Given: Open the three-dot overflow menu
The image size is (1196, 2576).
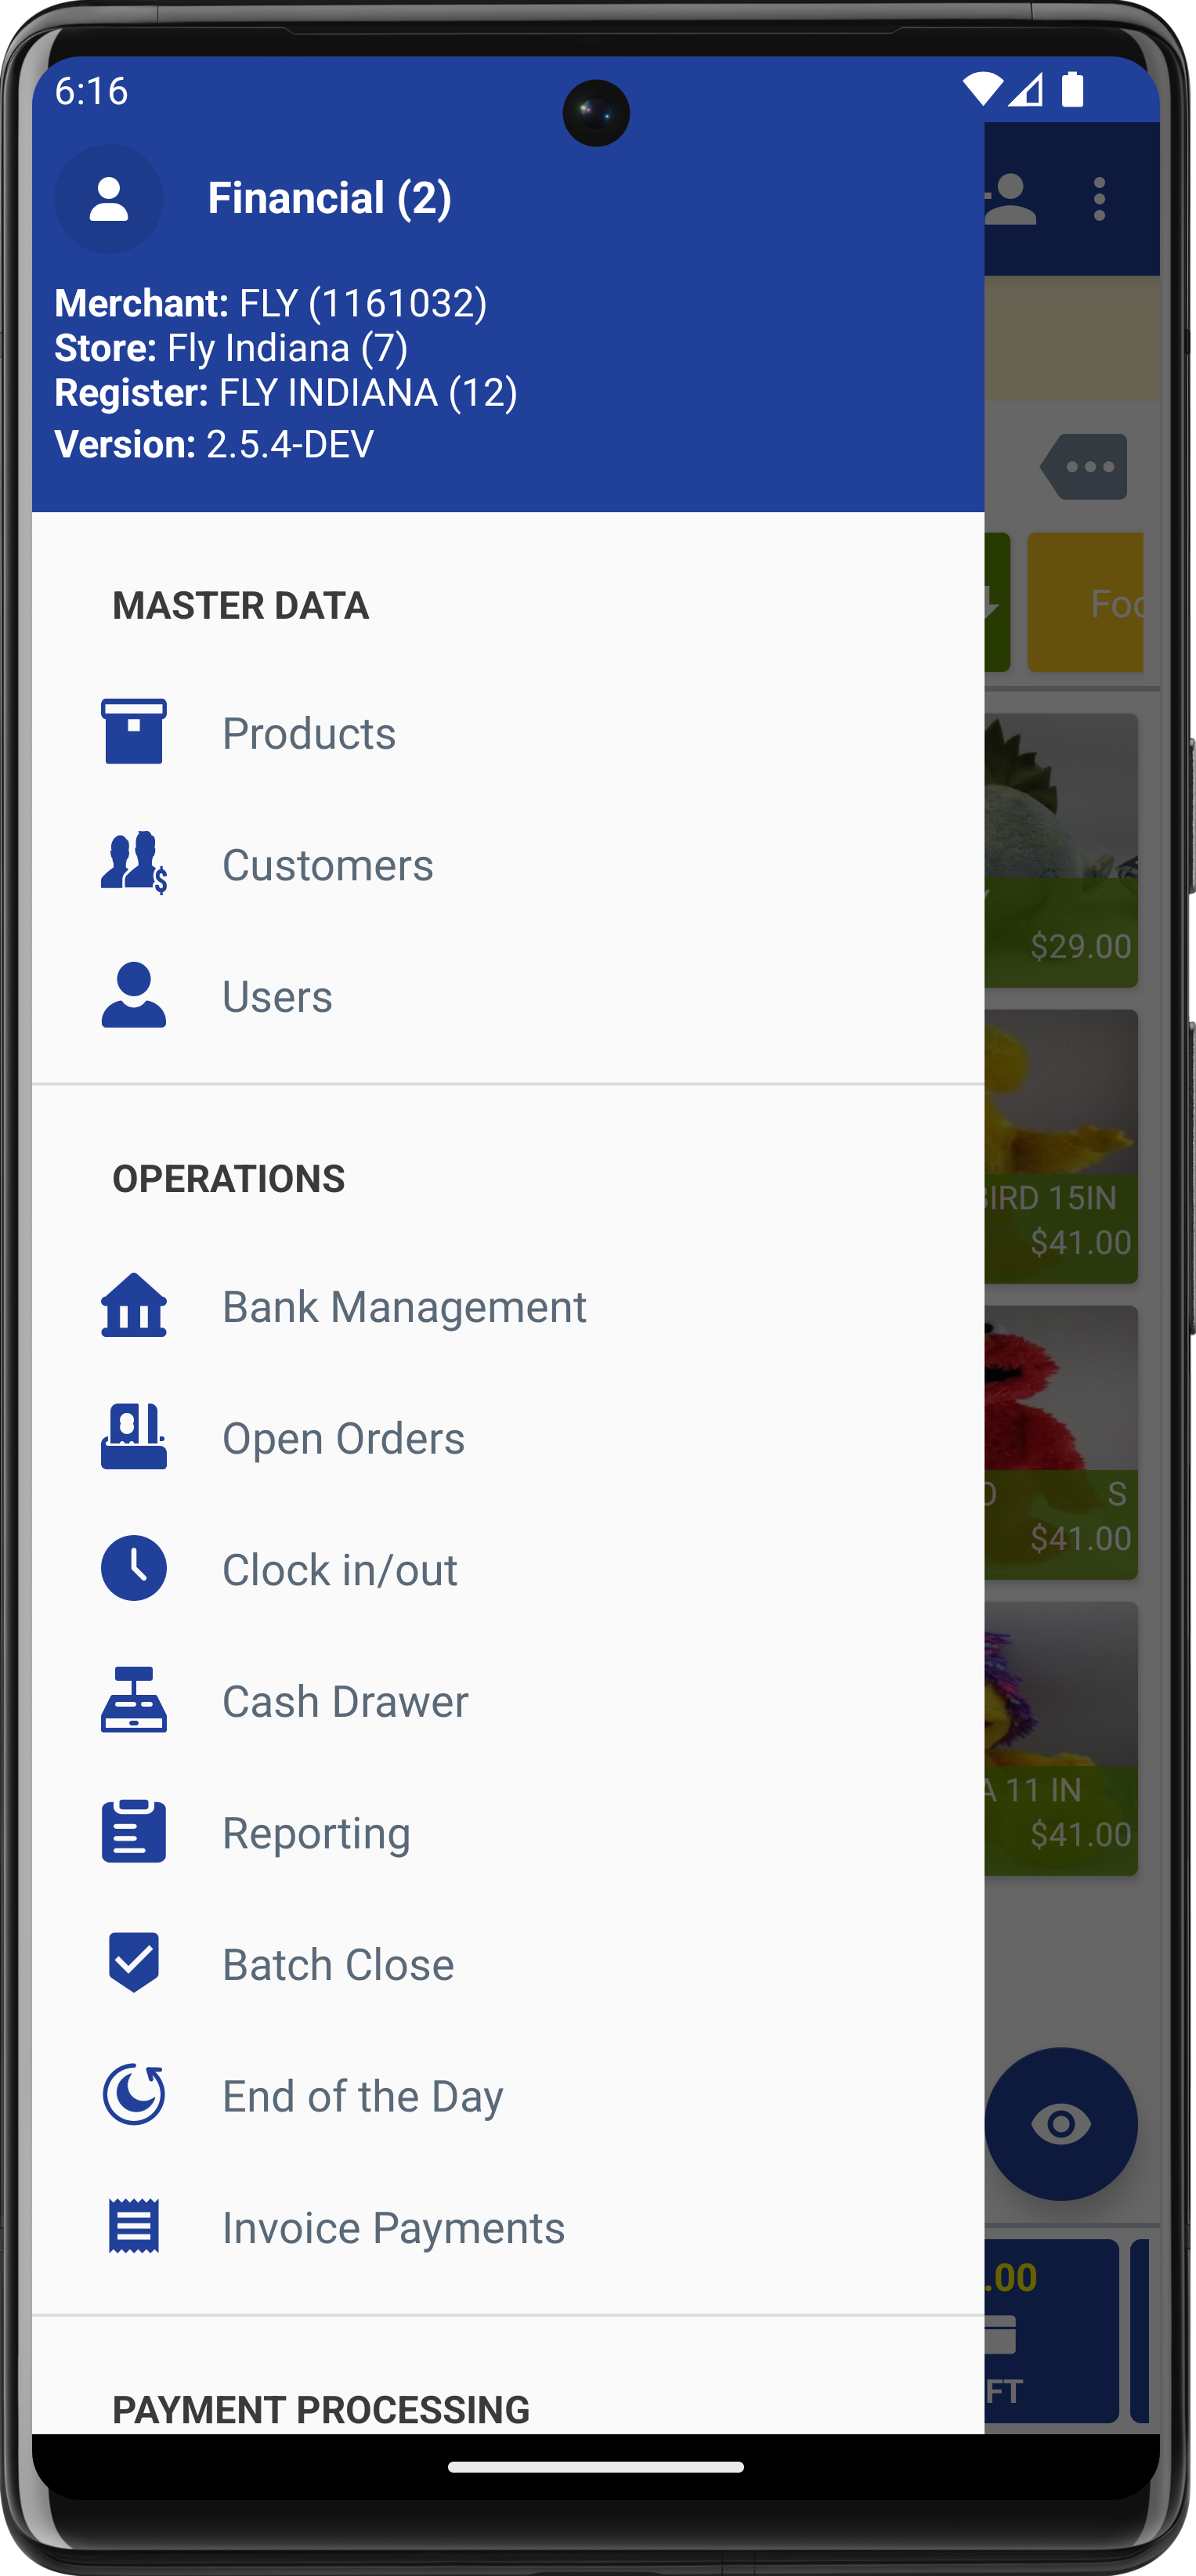Looking at the screenshot, I should pyautogui.click(x=1100, y=199).
